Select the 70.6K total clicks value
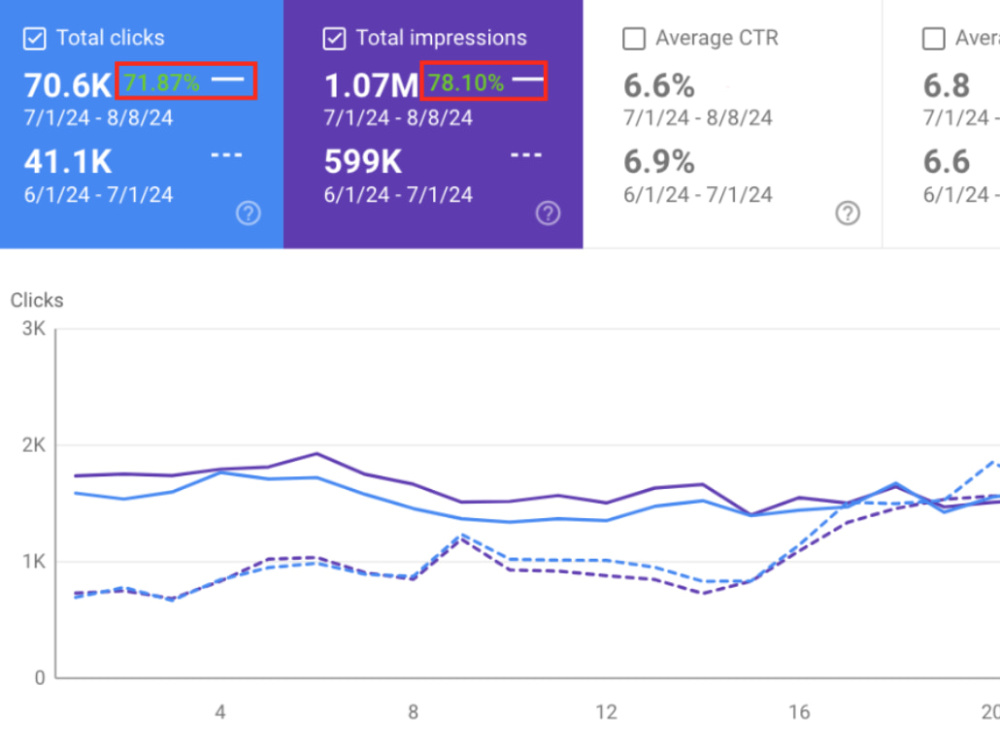The image size is (1000, 750). tap(68, 85)
